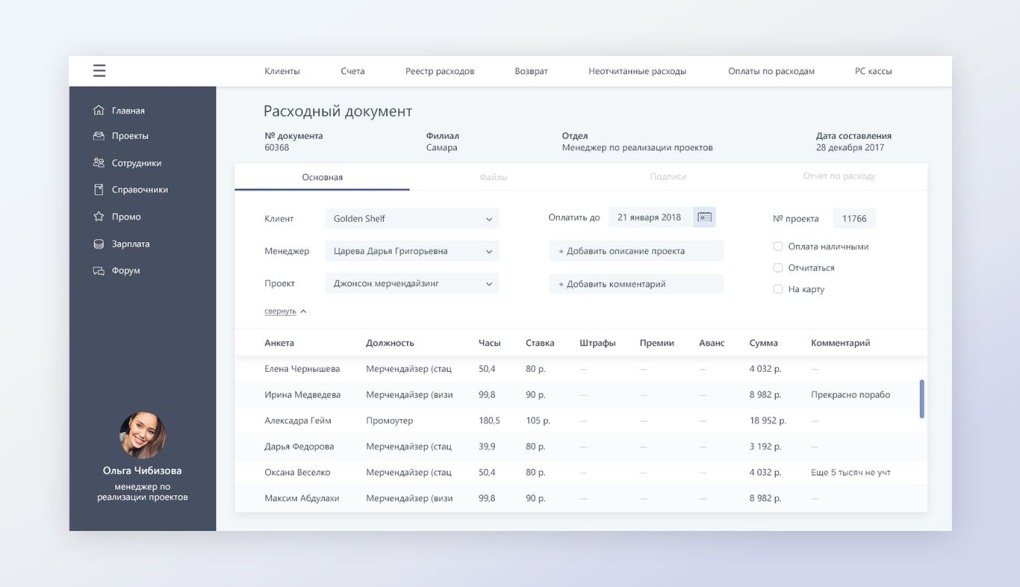This screenshot has width=1020, height=587.
Task: Open the hamburger menu icon
Action: (x=99, y=71)
